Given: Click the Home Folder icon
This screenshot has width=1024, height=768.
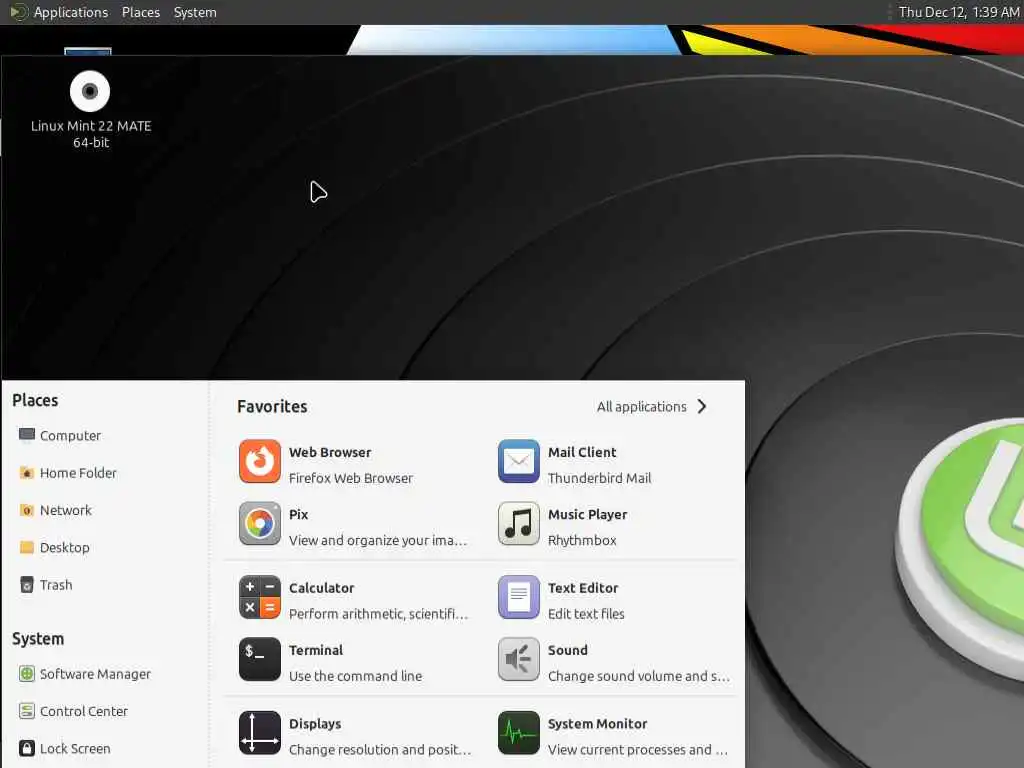Looking at the screenshot, I should click(27, 472).
